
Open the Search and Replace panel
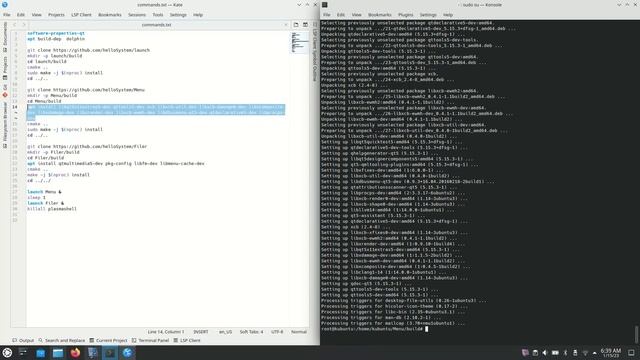click(62, 340)
